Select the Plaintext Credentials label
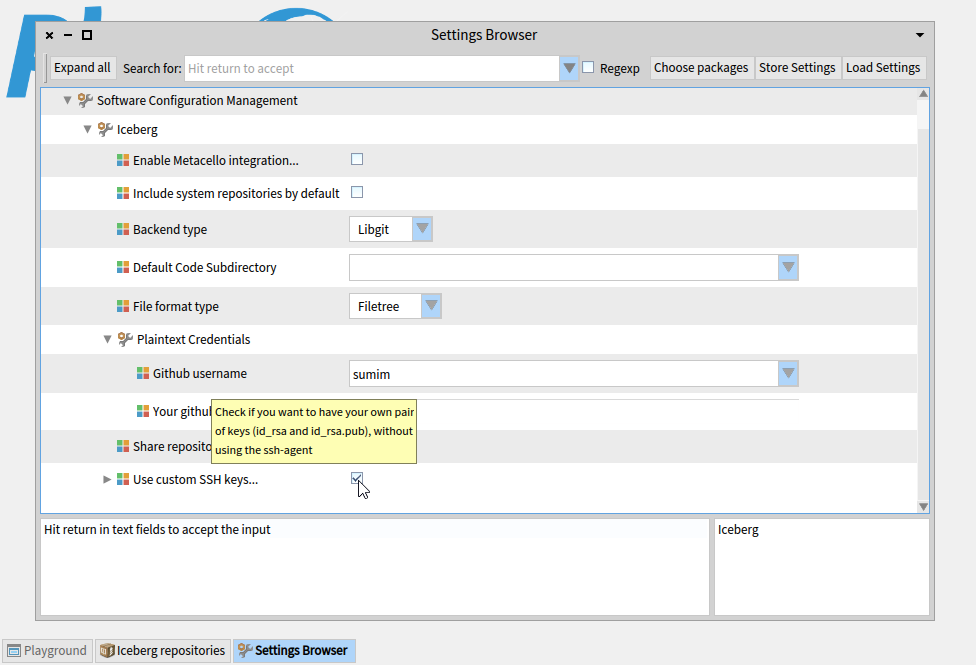The image size is (976, 665). click(x=194, y=339)
